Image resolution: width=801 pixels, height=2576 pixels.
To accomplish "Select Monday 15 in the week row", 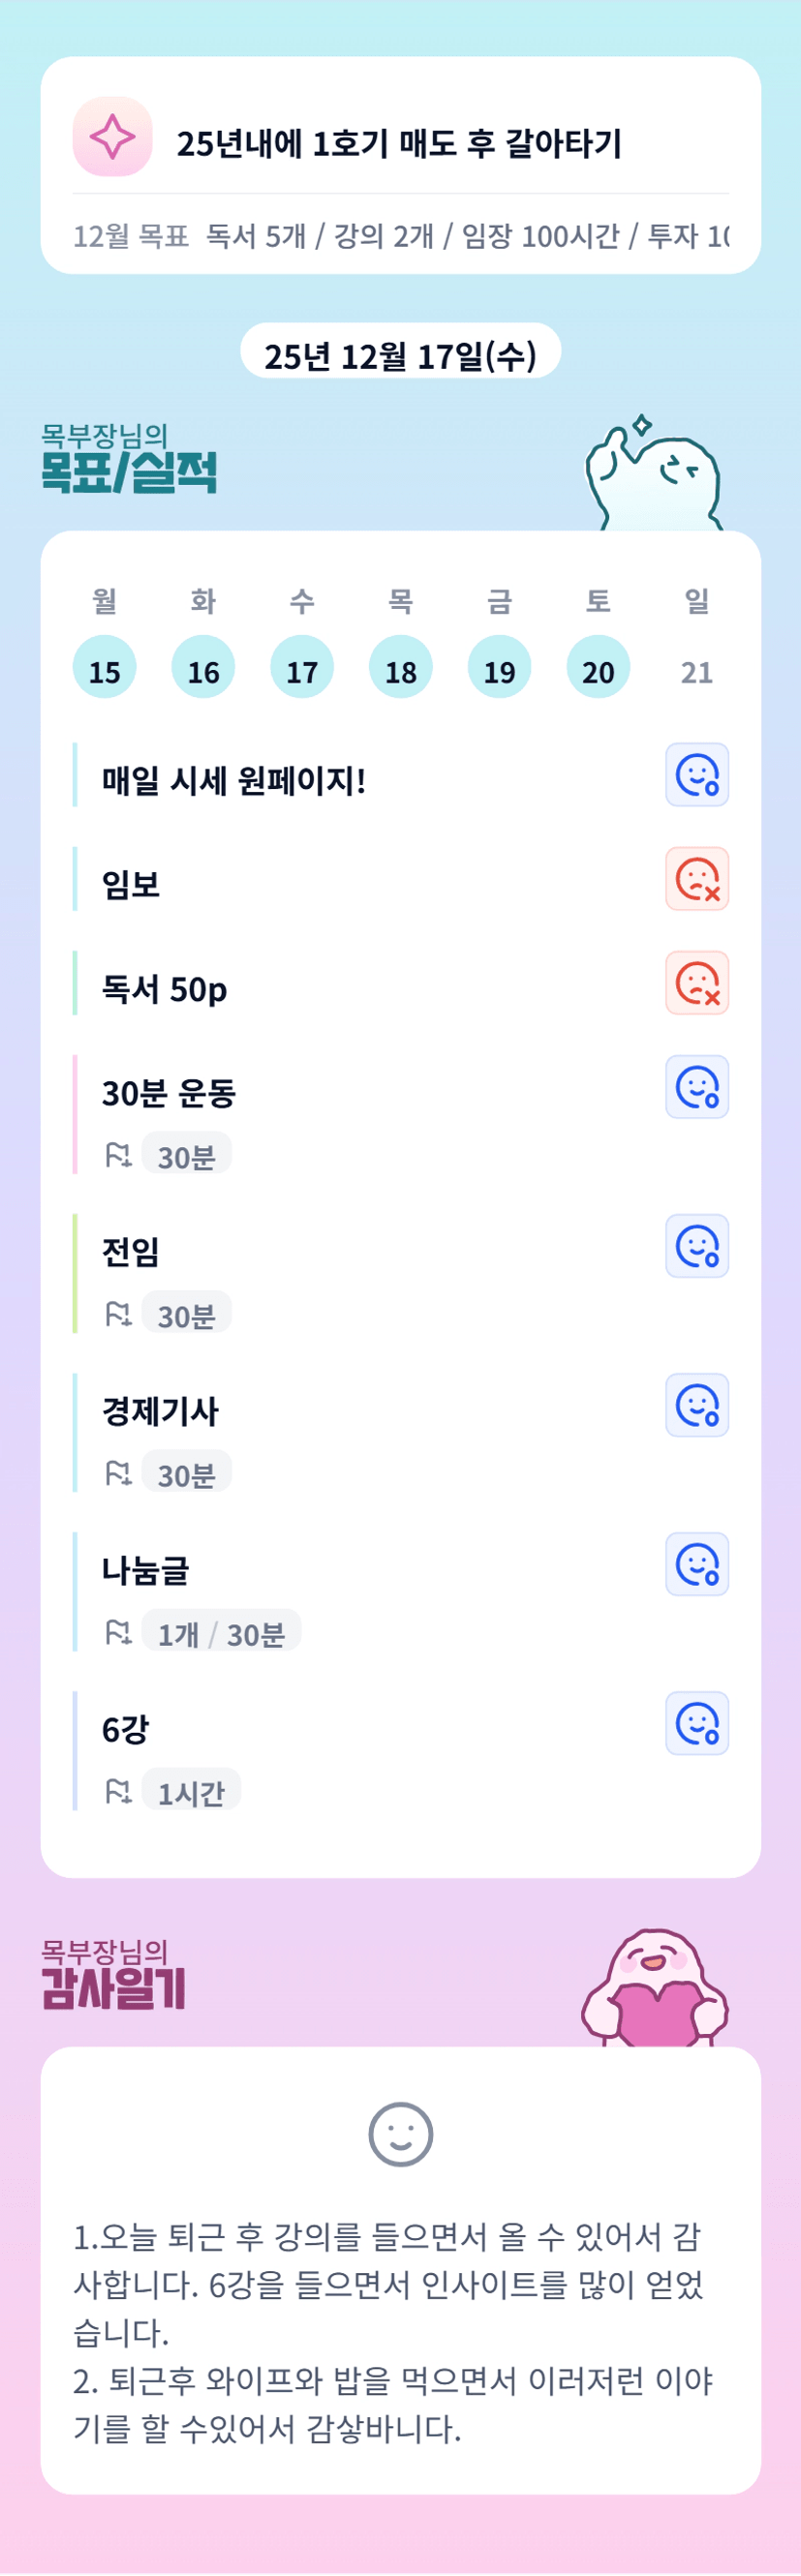I will pyautogui.click(x=104, y=667).
